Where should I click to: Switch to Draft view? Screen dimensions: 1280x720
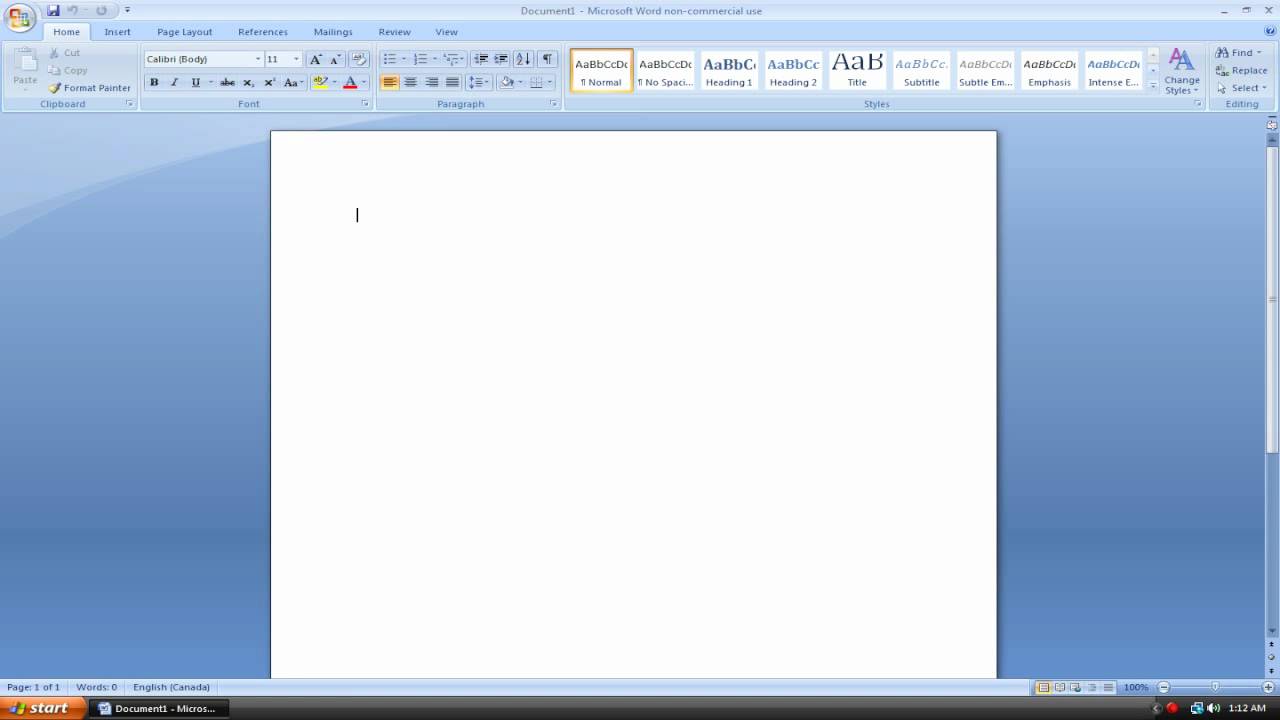(x=1108, y=687)
